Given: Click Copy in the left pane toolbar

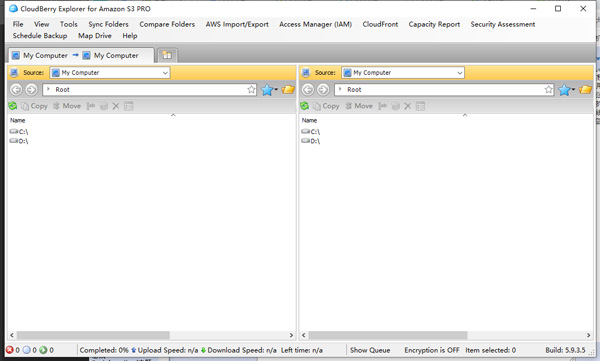Looking at the screenshot, I should [34, 106].
